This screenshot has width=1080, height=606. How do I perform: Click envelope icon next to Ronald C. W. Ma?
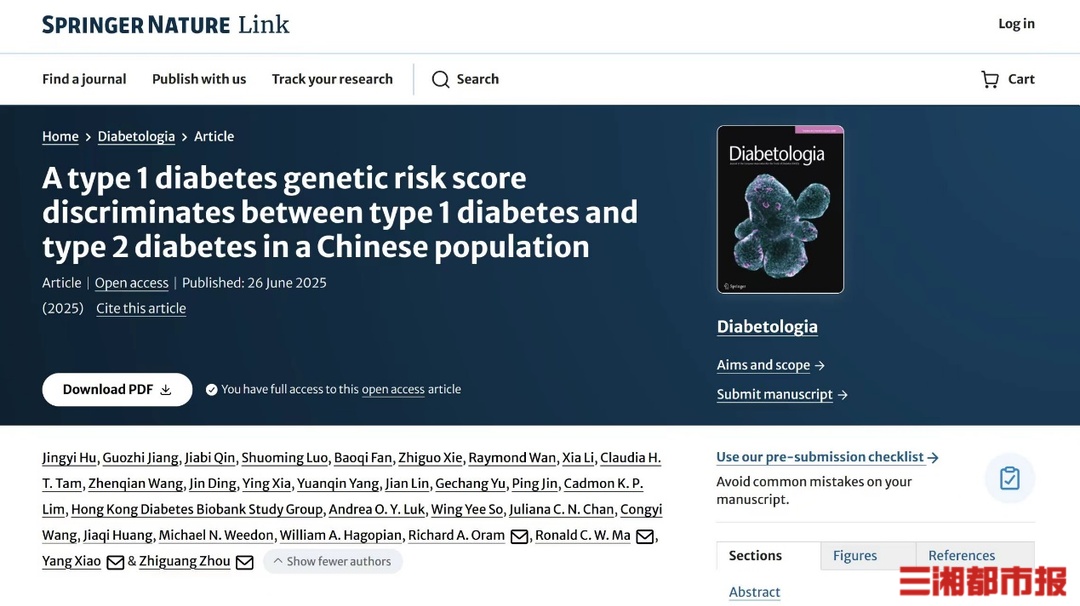click(x=645, y=536)
